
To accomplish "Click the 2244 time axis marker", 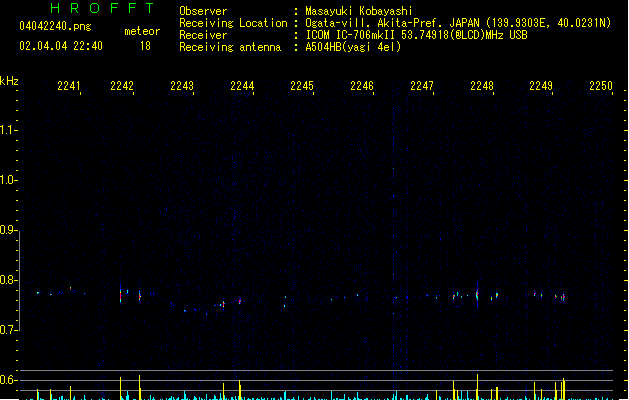I will click(x=242, y=86).
